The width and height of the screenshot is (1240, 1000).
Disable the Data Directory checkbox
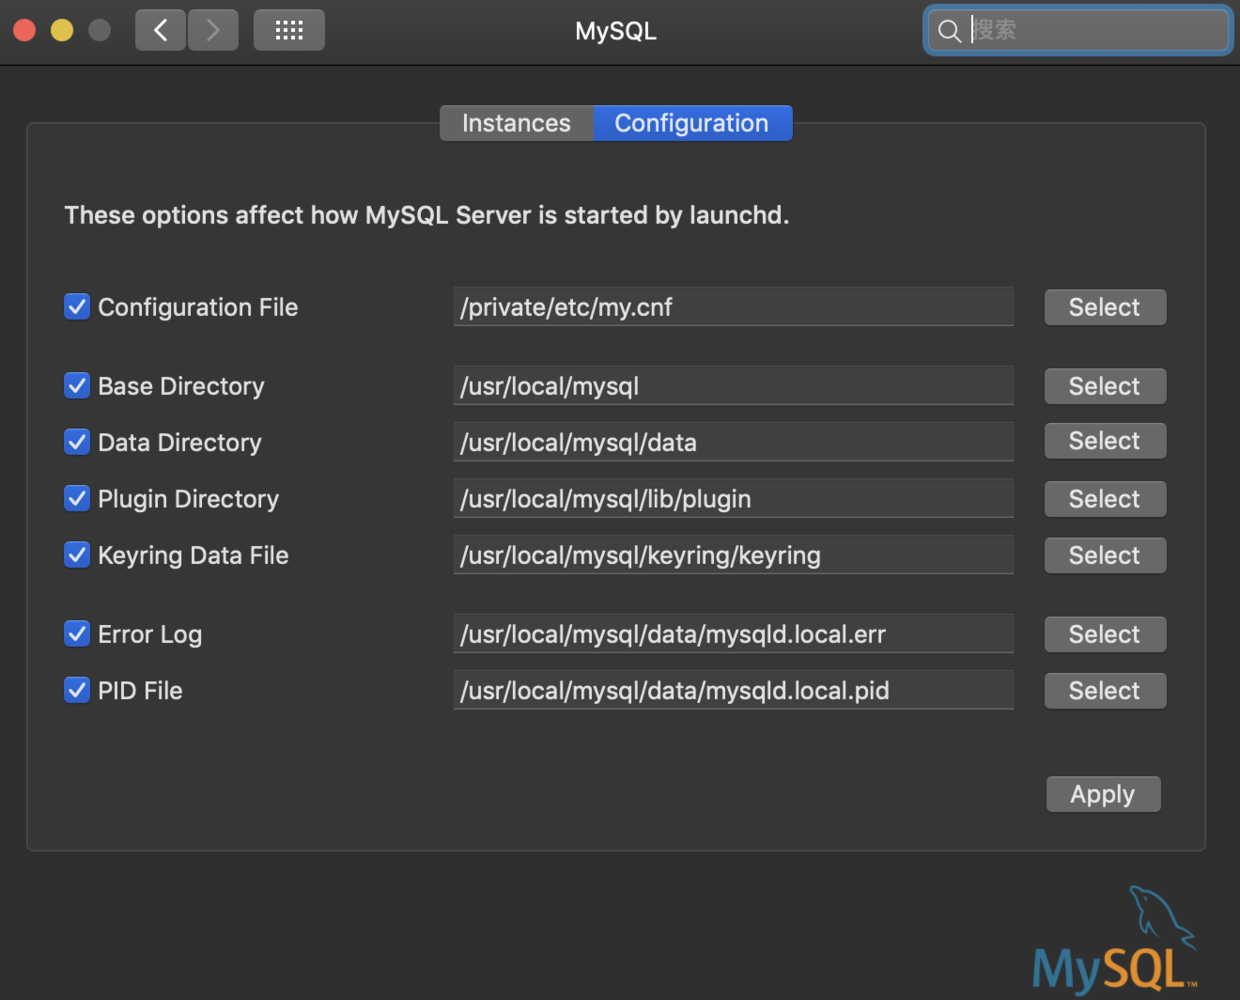pos(77,442)
